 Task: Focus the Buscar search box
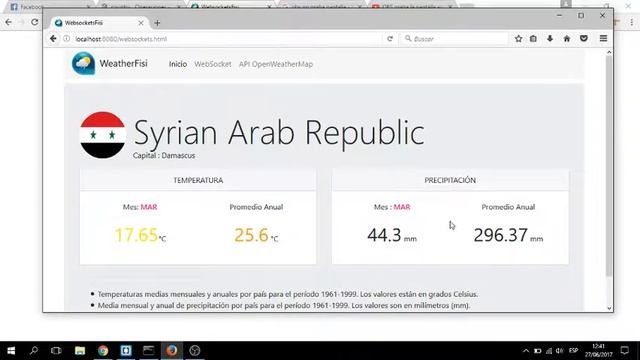pyautogui.click(x=455, y=39)
